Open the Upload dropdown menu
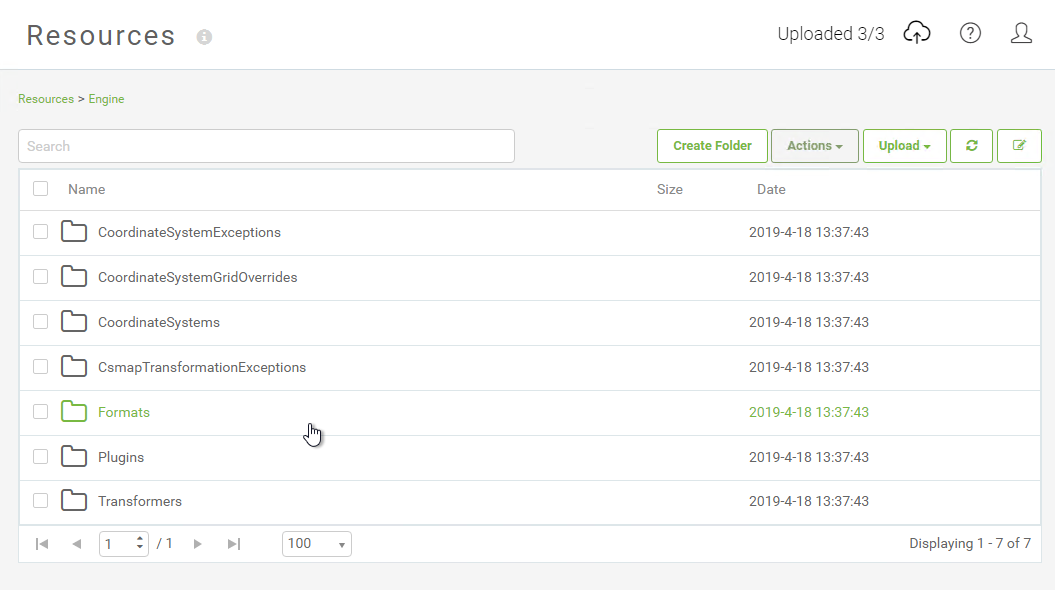 pos(904,146)
